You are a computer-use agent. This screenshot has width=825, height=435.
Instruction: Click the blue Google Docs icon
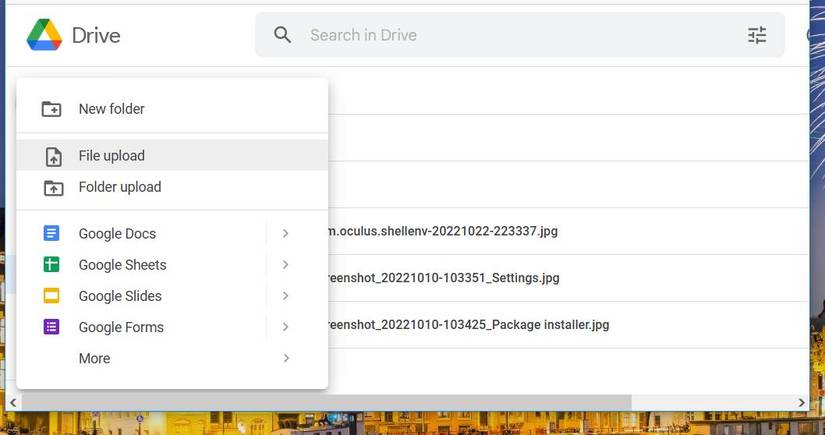[x=51, y=233]
